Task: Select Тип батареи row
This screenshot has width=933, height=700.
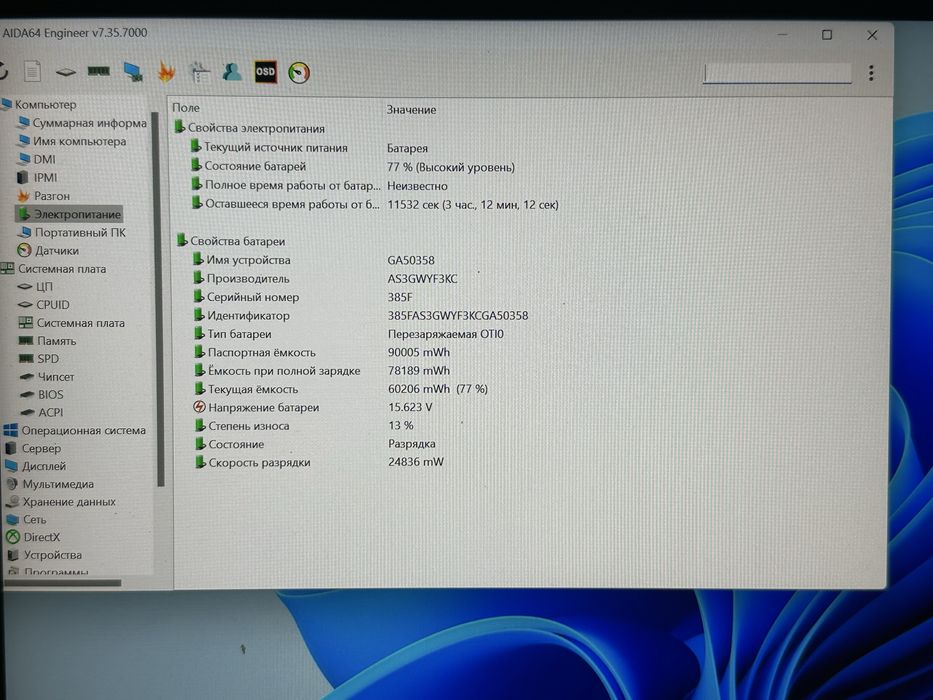Action: (x=349, y=334)
